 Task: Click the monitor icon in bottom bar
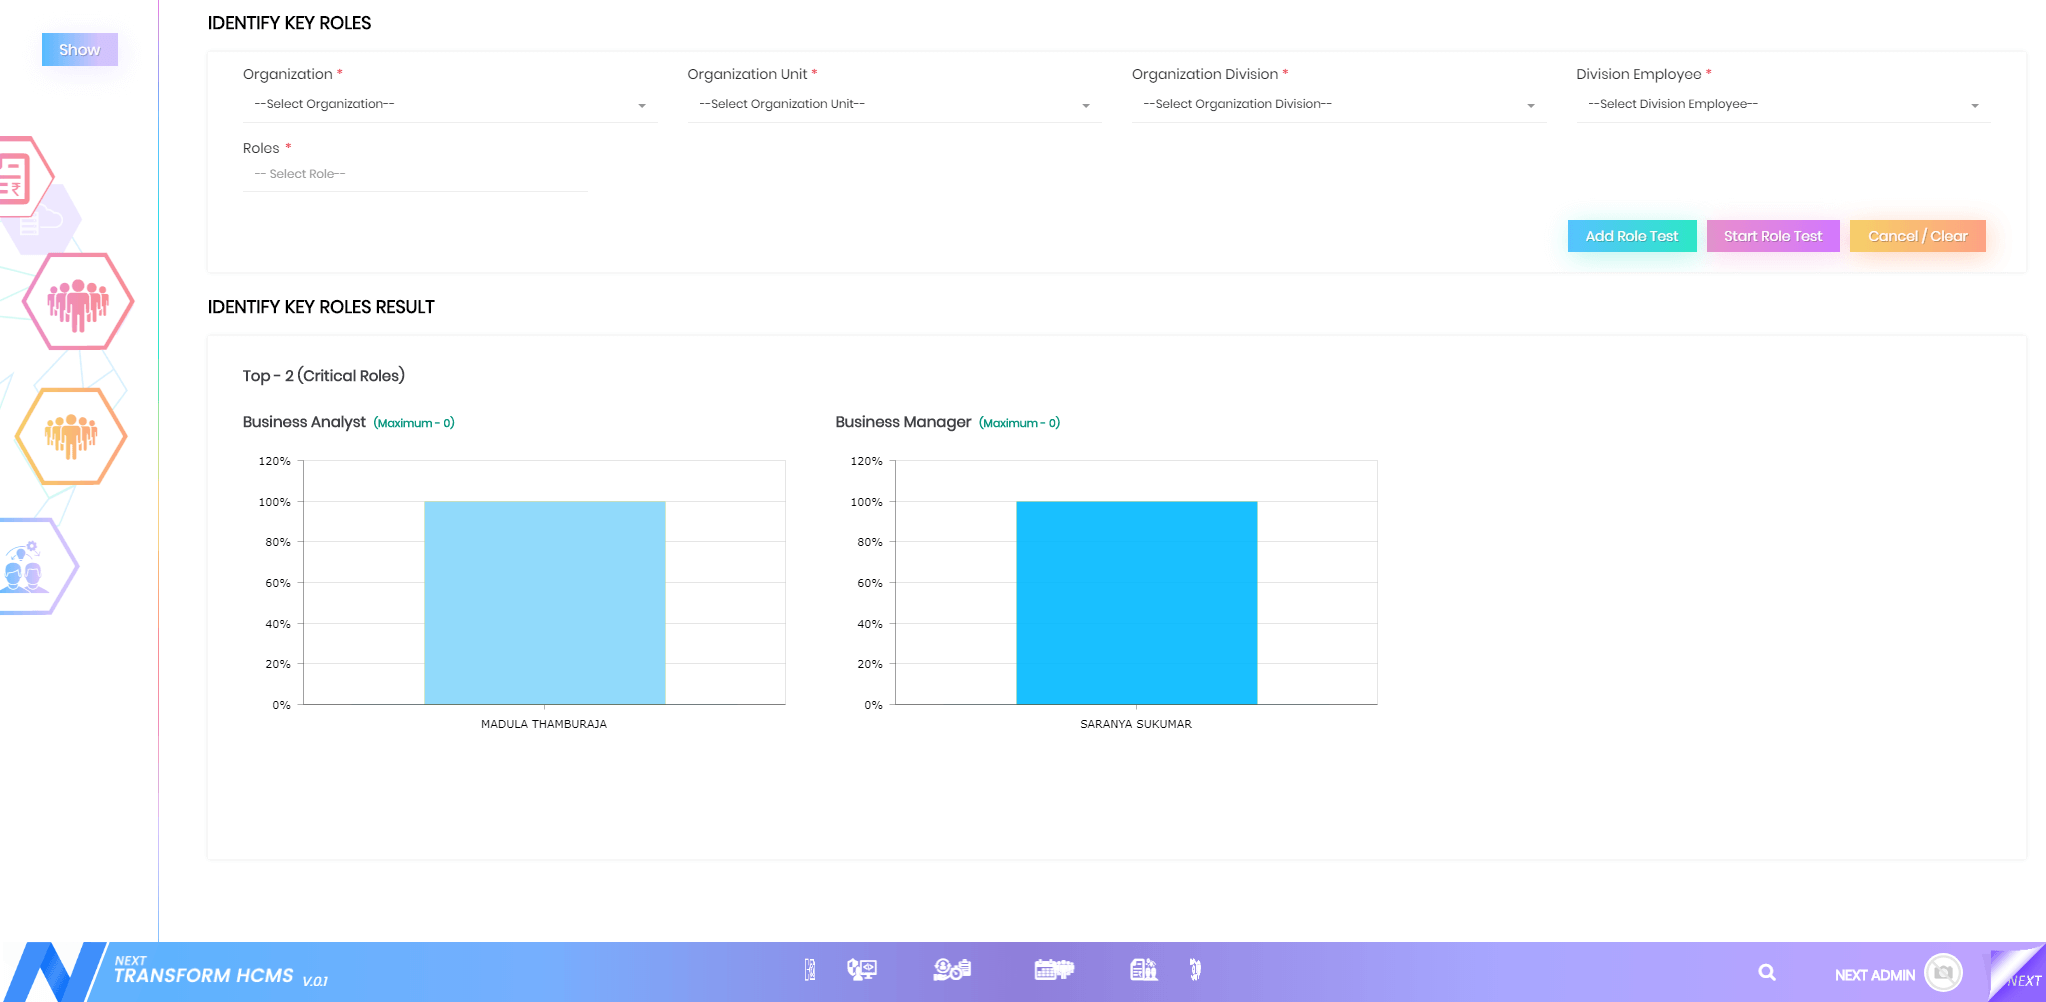[861, 970]
